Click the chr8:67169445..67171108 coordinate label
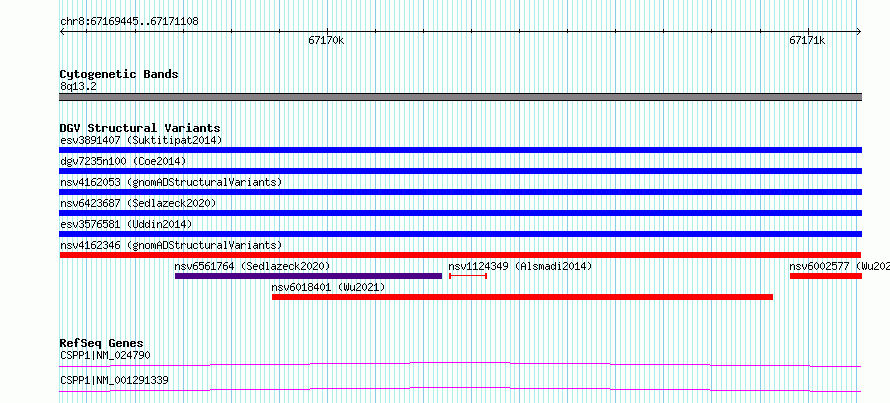Image resolution: width=890 pixels, height=403 pixels. (x=129, y=22)
